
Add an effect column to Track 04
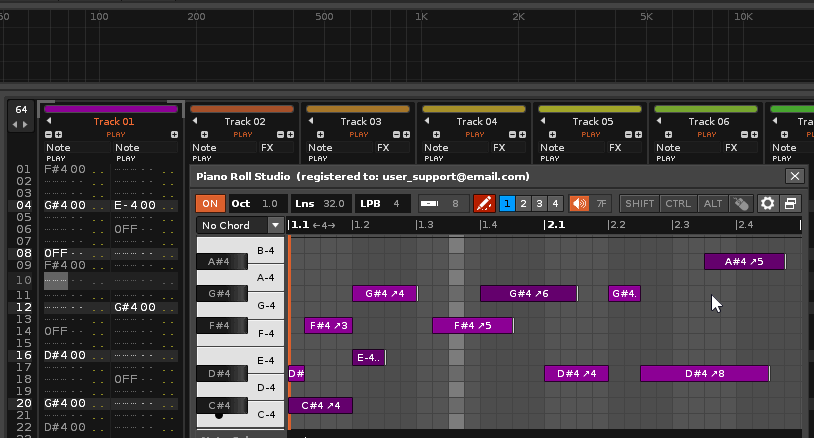pyautogui.click(x=522, y=134)
